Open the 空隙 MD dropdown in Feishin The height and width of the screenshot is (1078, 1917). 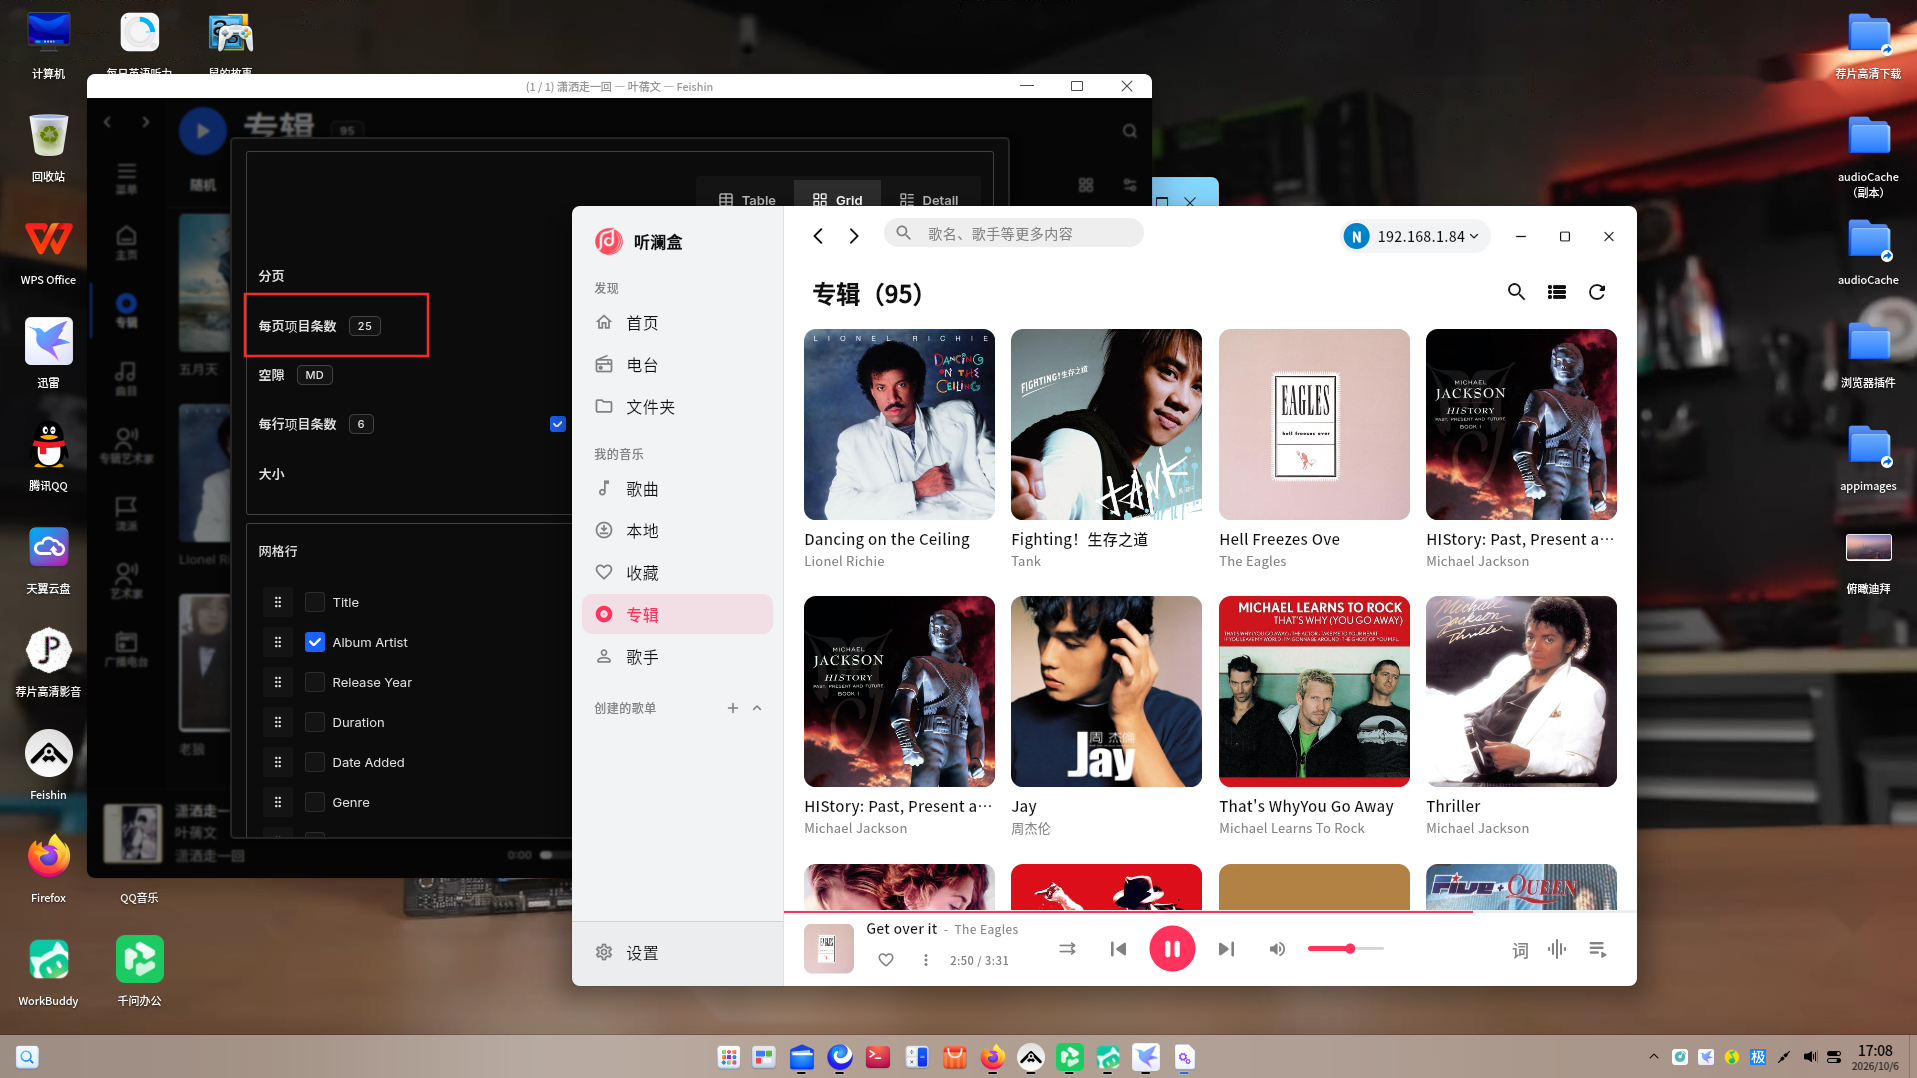pyautogui.click(x=315, y=375)
